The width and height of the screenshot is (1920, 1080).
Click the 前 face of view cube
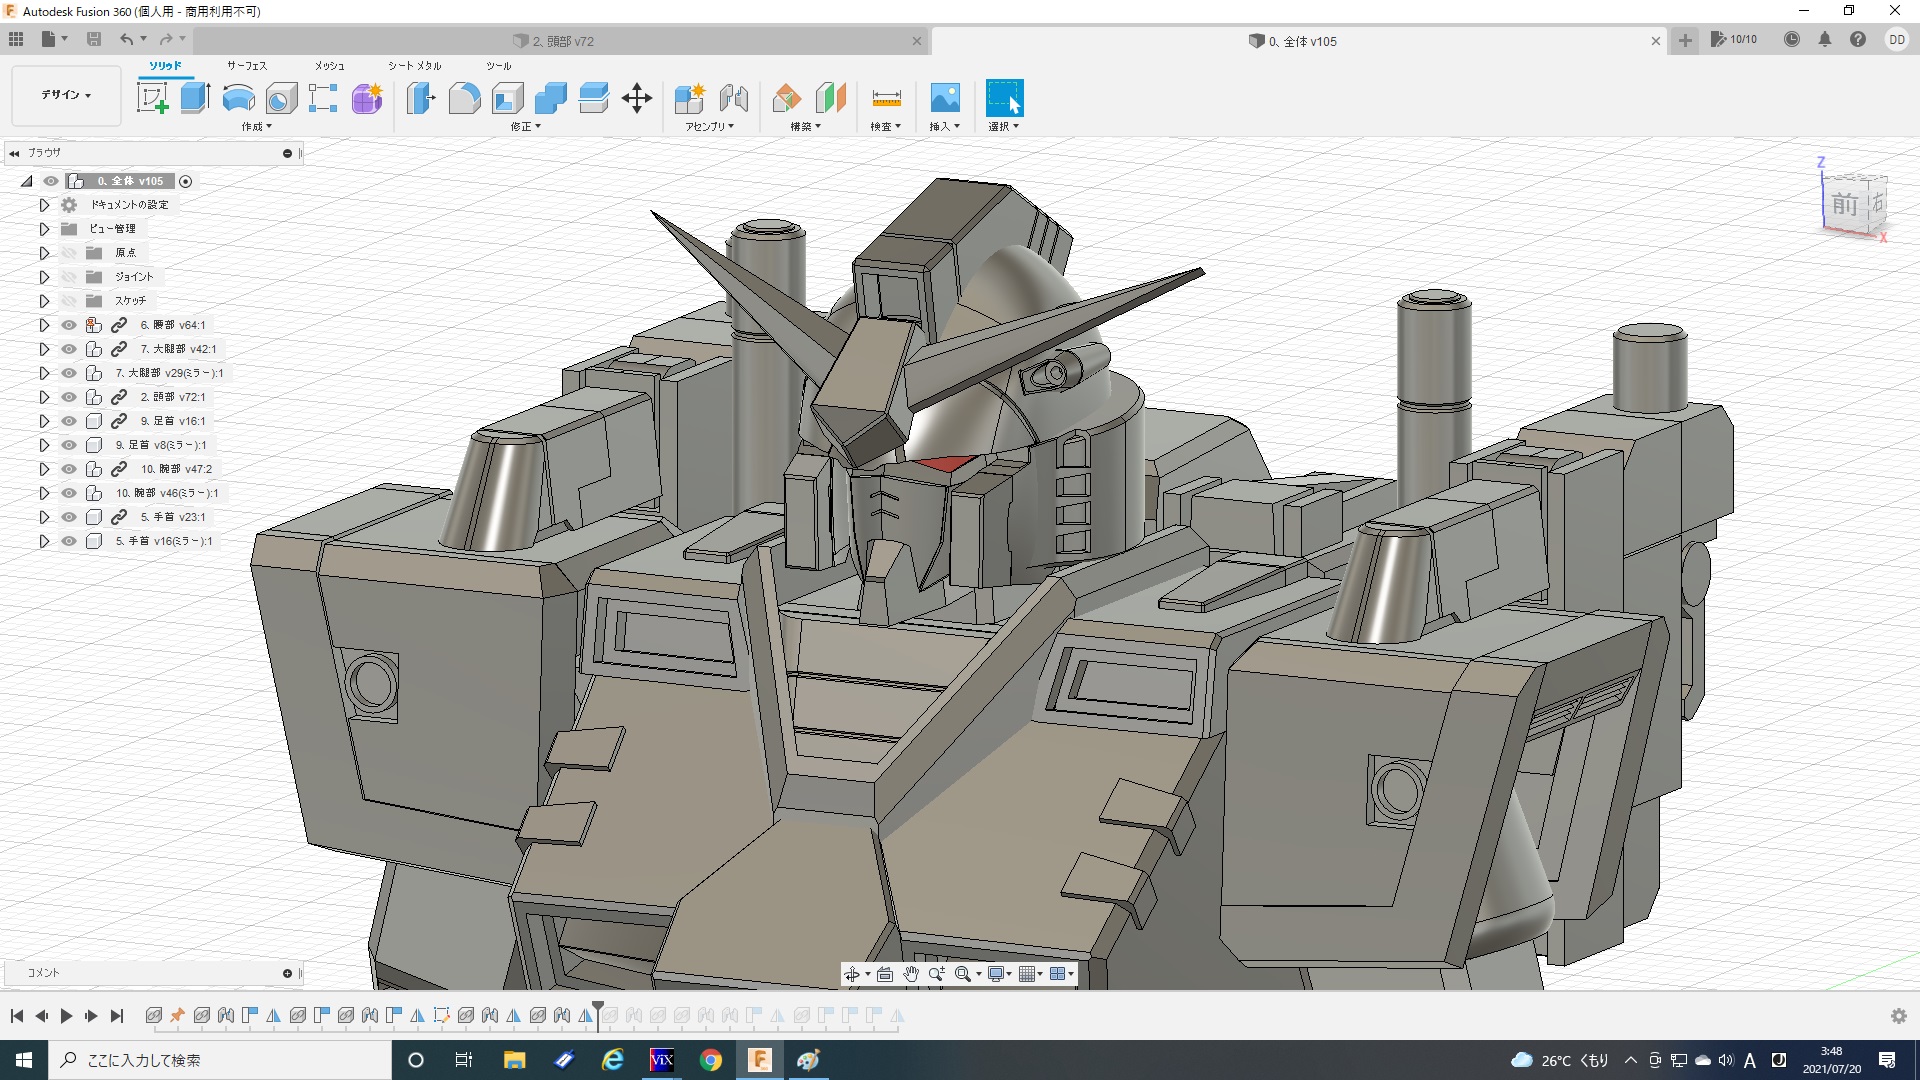[1844, 205]
